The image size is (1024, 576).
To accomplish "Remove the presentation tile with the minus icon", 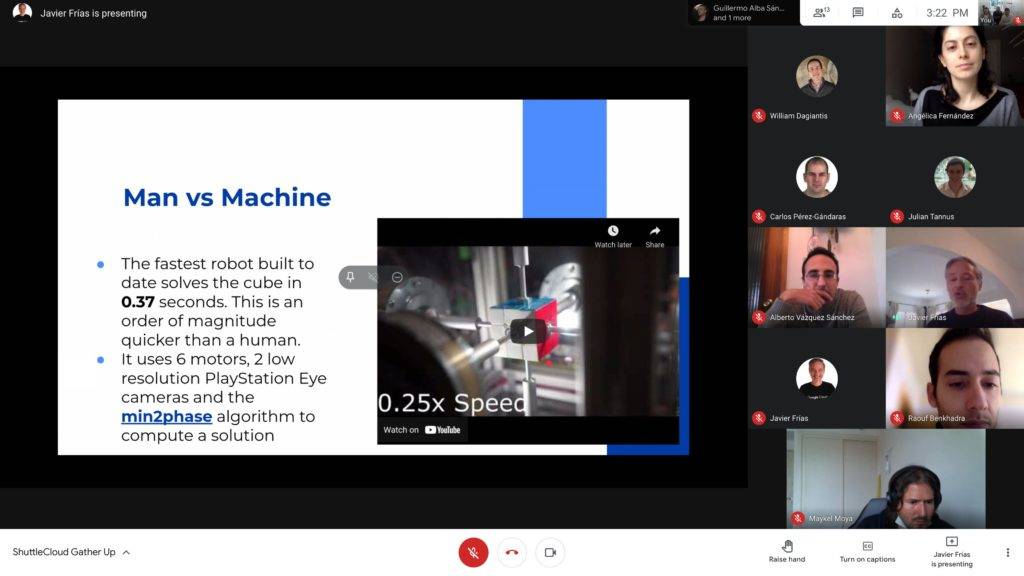I will point(396,277).
